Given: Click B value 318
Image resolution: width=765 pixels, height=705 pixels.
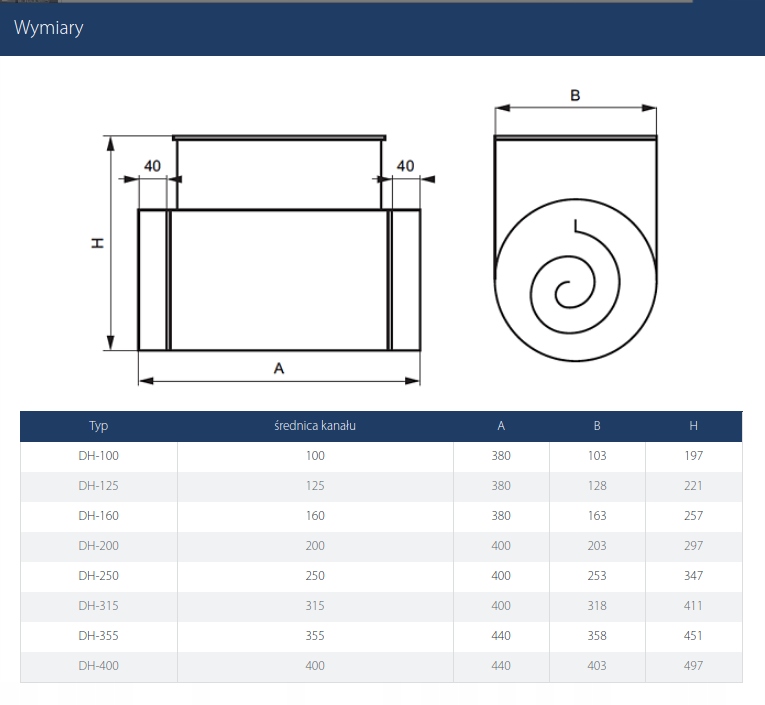Looking at the screenshot, I should click(x=597, y=606).
